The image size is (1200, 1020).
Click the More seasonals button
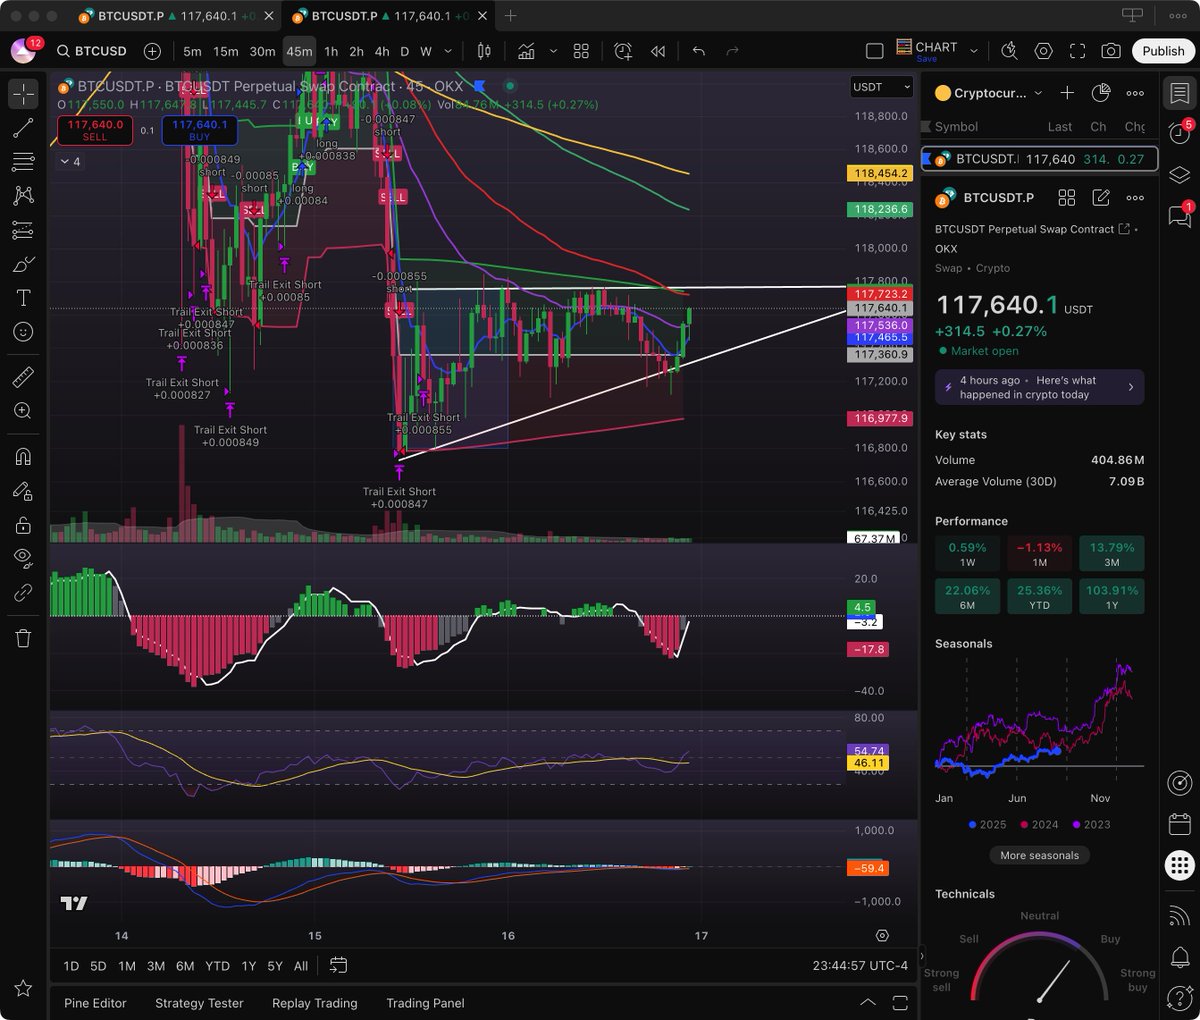click(1039, 855)
